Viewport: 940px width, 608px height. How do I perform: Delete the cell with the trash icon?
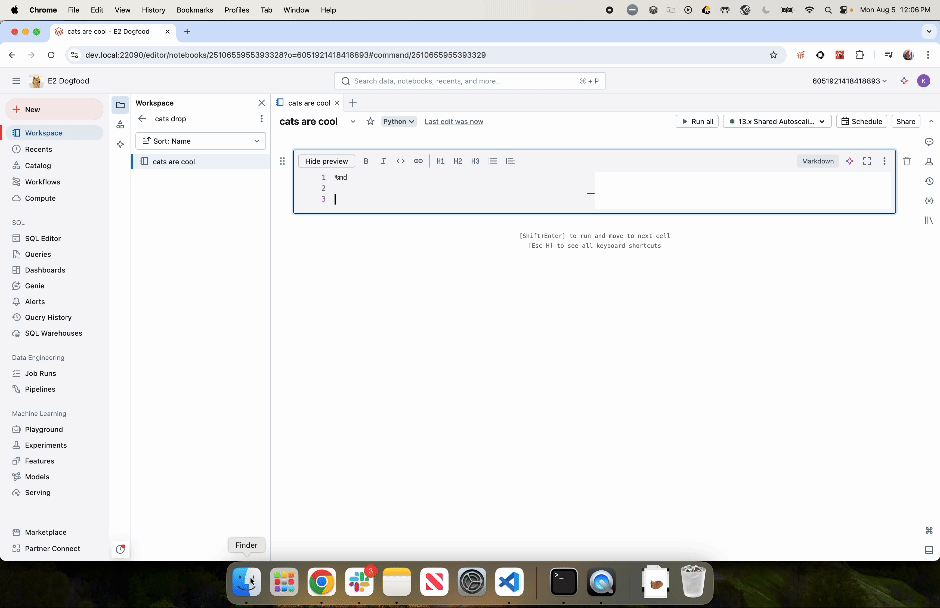[x=906, y=161]
